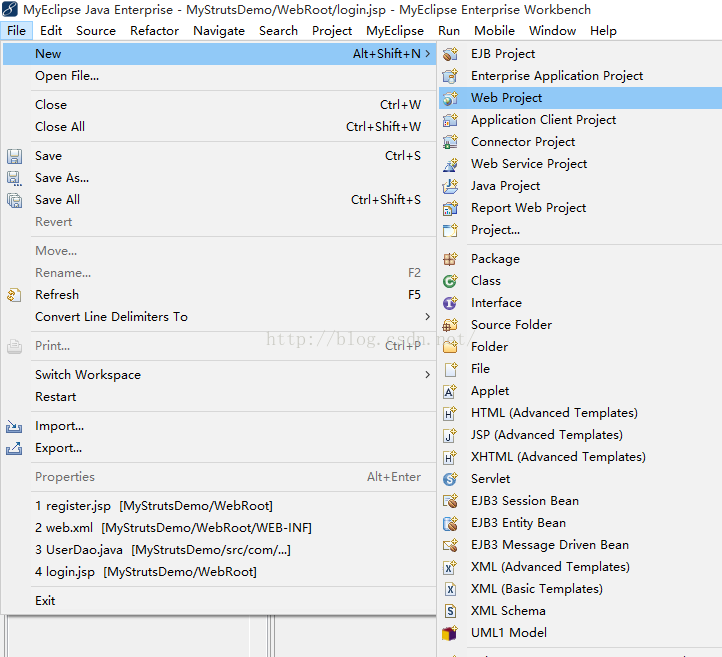Select Close All in File menu
722x657 pixels.
219,127
